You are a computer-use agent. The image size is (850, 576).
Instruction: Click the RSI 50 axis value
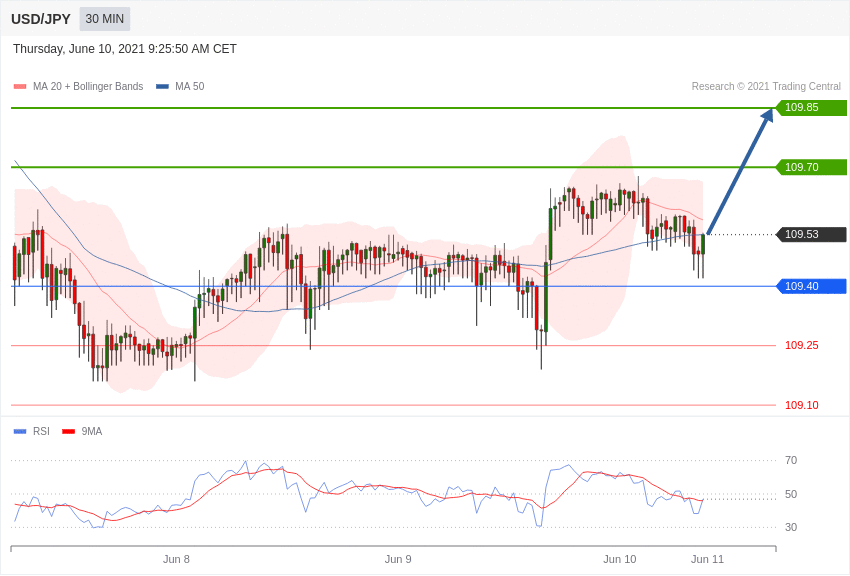point(791,494)
